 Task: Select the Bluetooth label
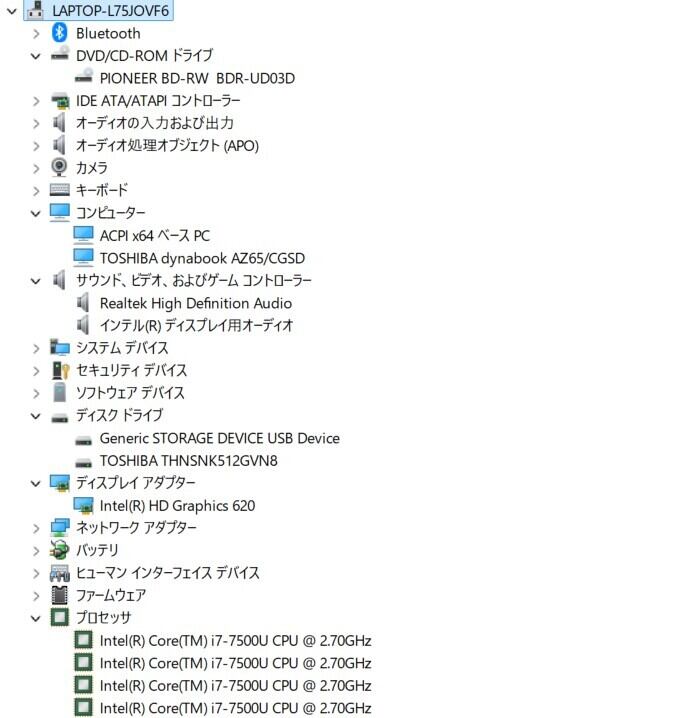coord(108,33)
